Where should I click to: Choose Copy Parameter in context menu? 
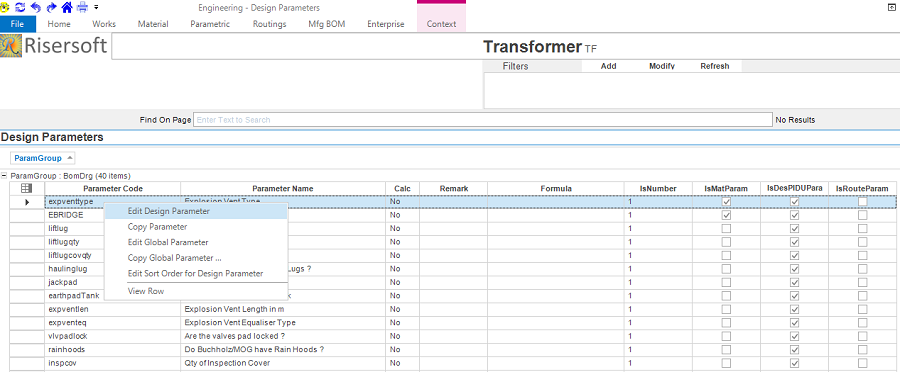point(195,227)
